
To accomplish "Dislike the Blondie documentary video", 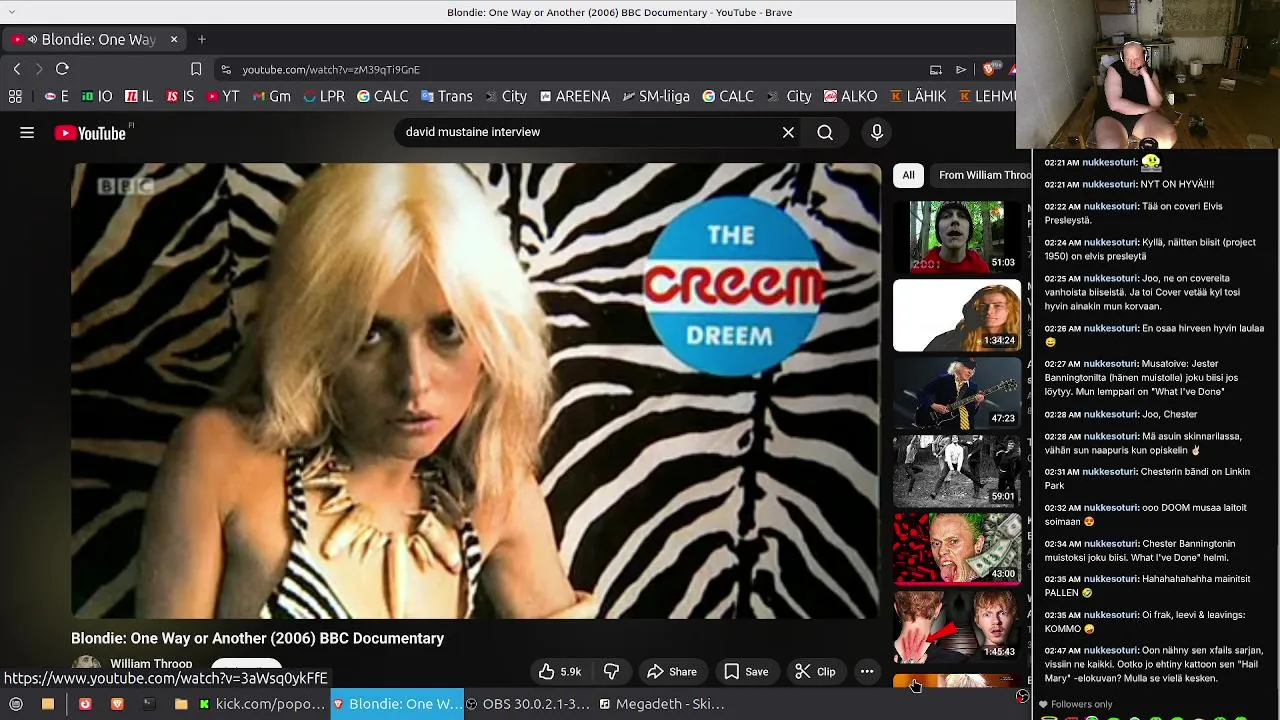I will tap(611, 672).
